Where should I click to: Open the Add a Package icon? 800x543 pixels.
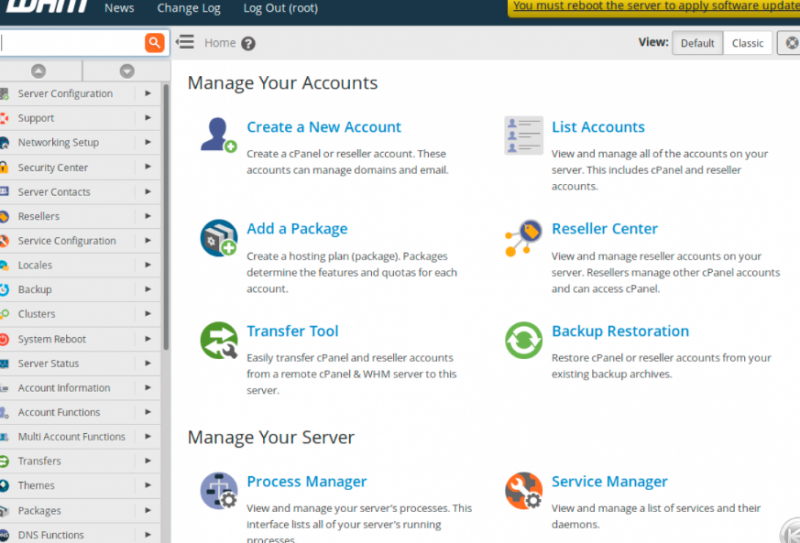click(x=218, y=238)
